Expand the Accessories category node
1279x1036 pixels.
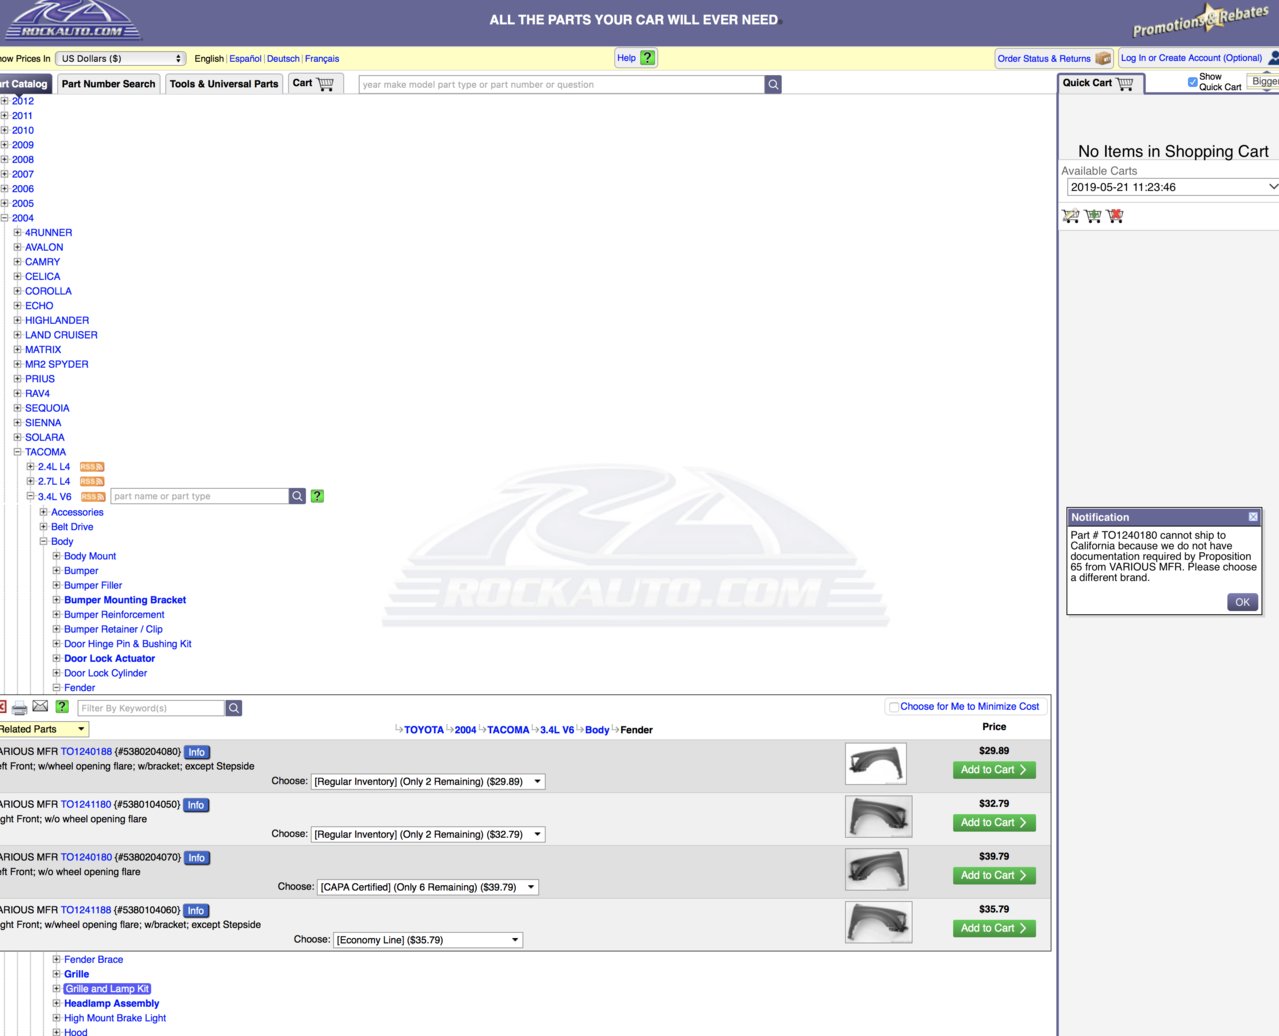43,512
